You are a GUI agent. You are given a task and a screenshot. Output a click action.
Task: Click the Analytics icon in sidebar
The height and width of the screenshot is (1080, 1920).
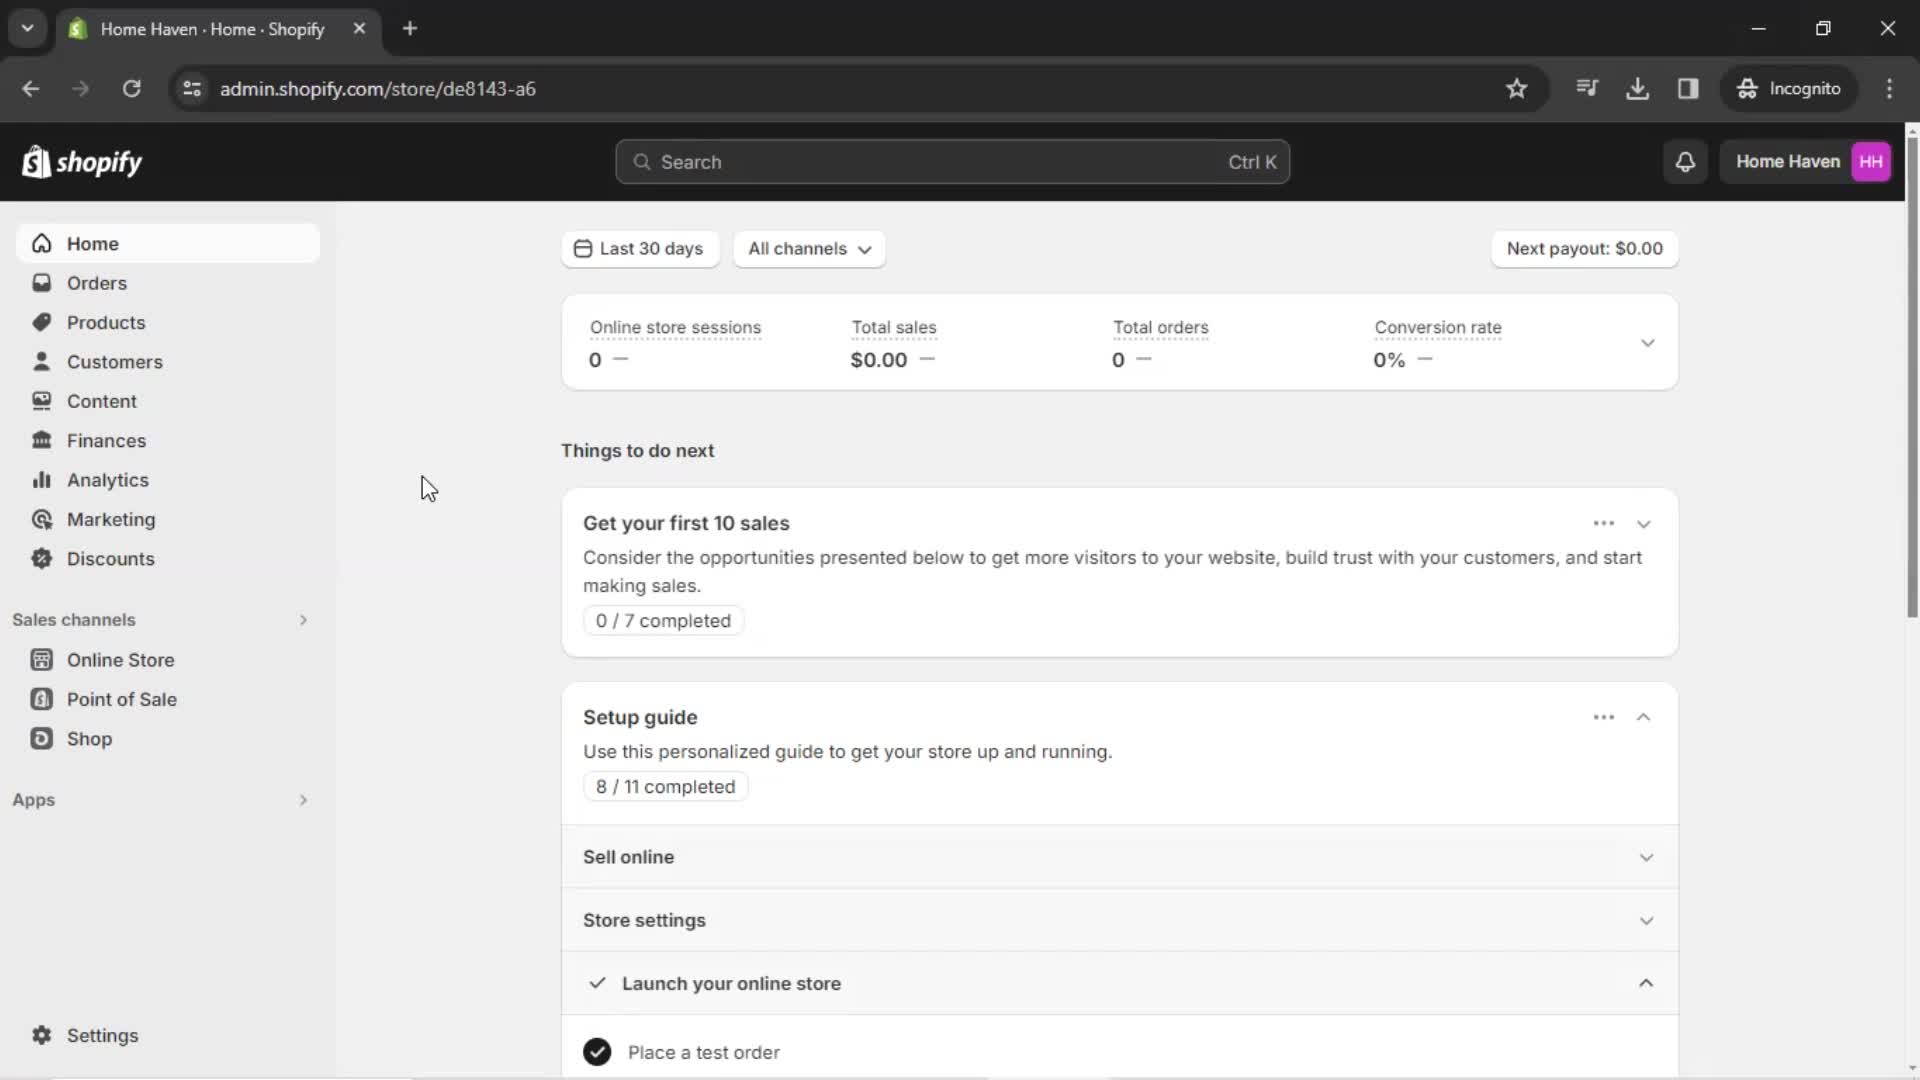42,479
